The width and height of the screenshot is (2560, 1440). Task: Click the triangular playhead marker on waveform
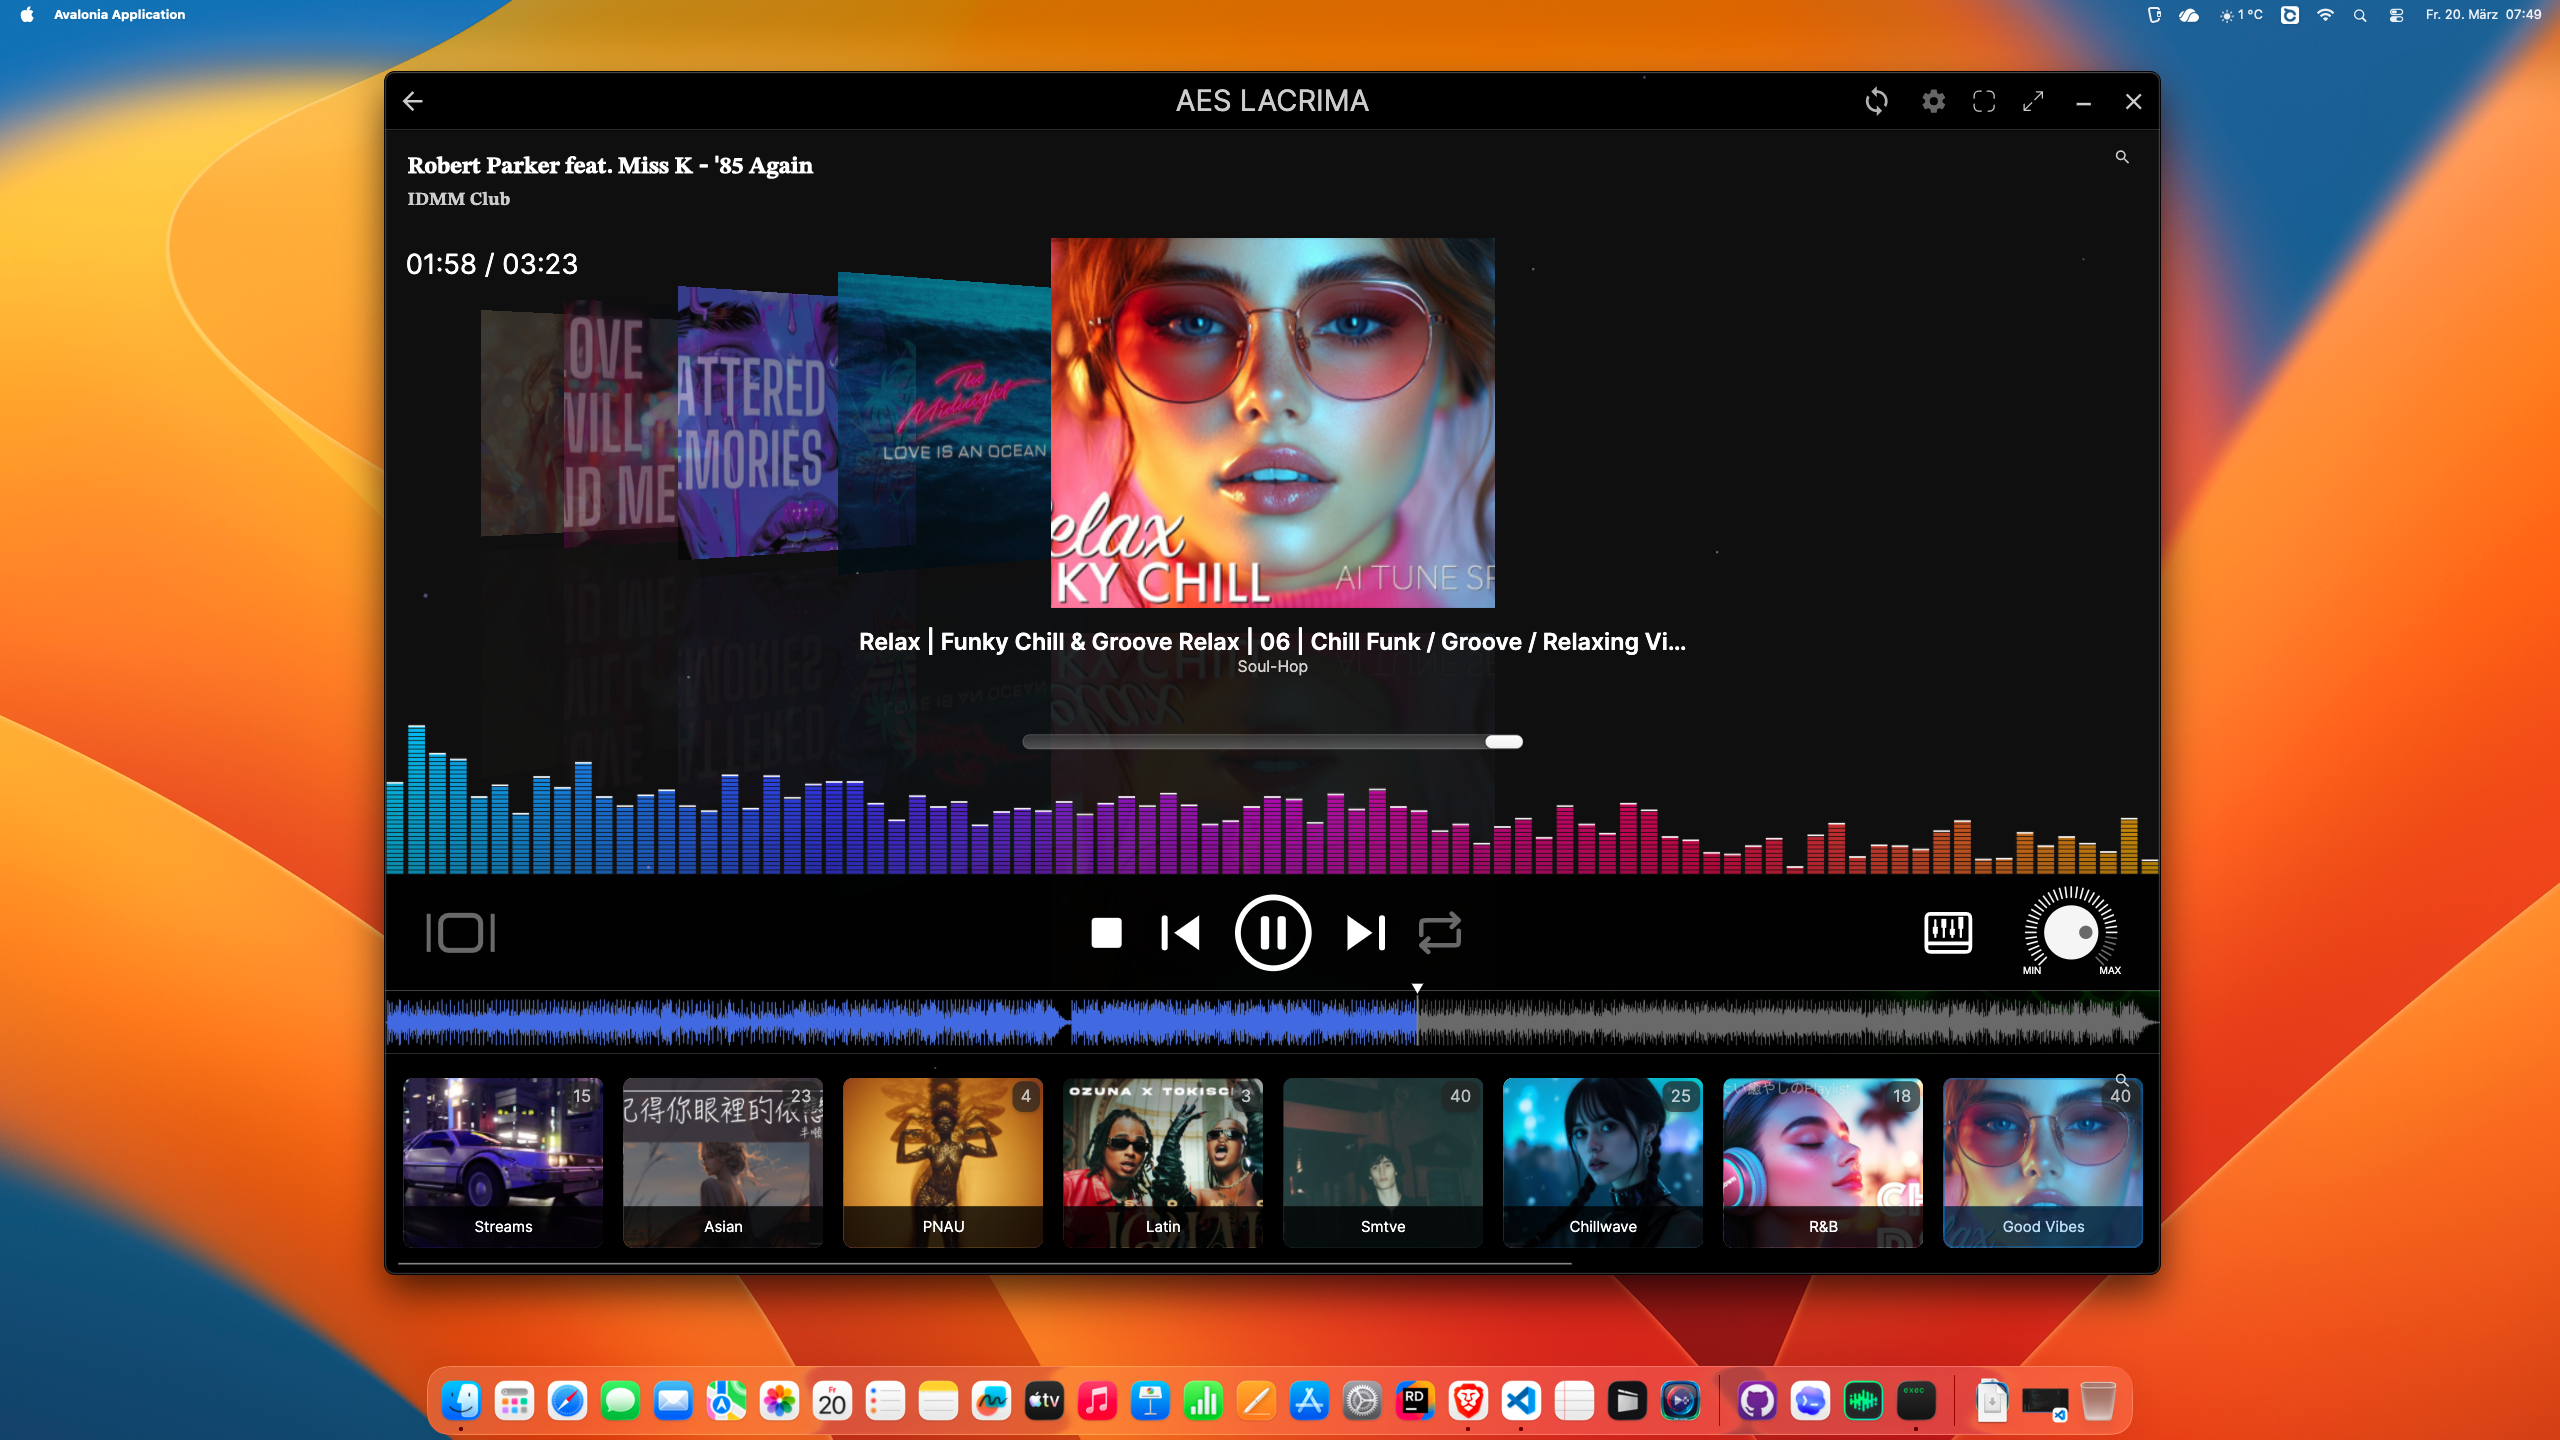coord(1417,988)
